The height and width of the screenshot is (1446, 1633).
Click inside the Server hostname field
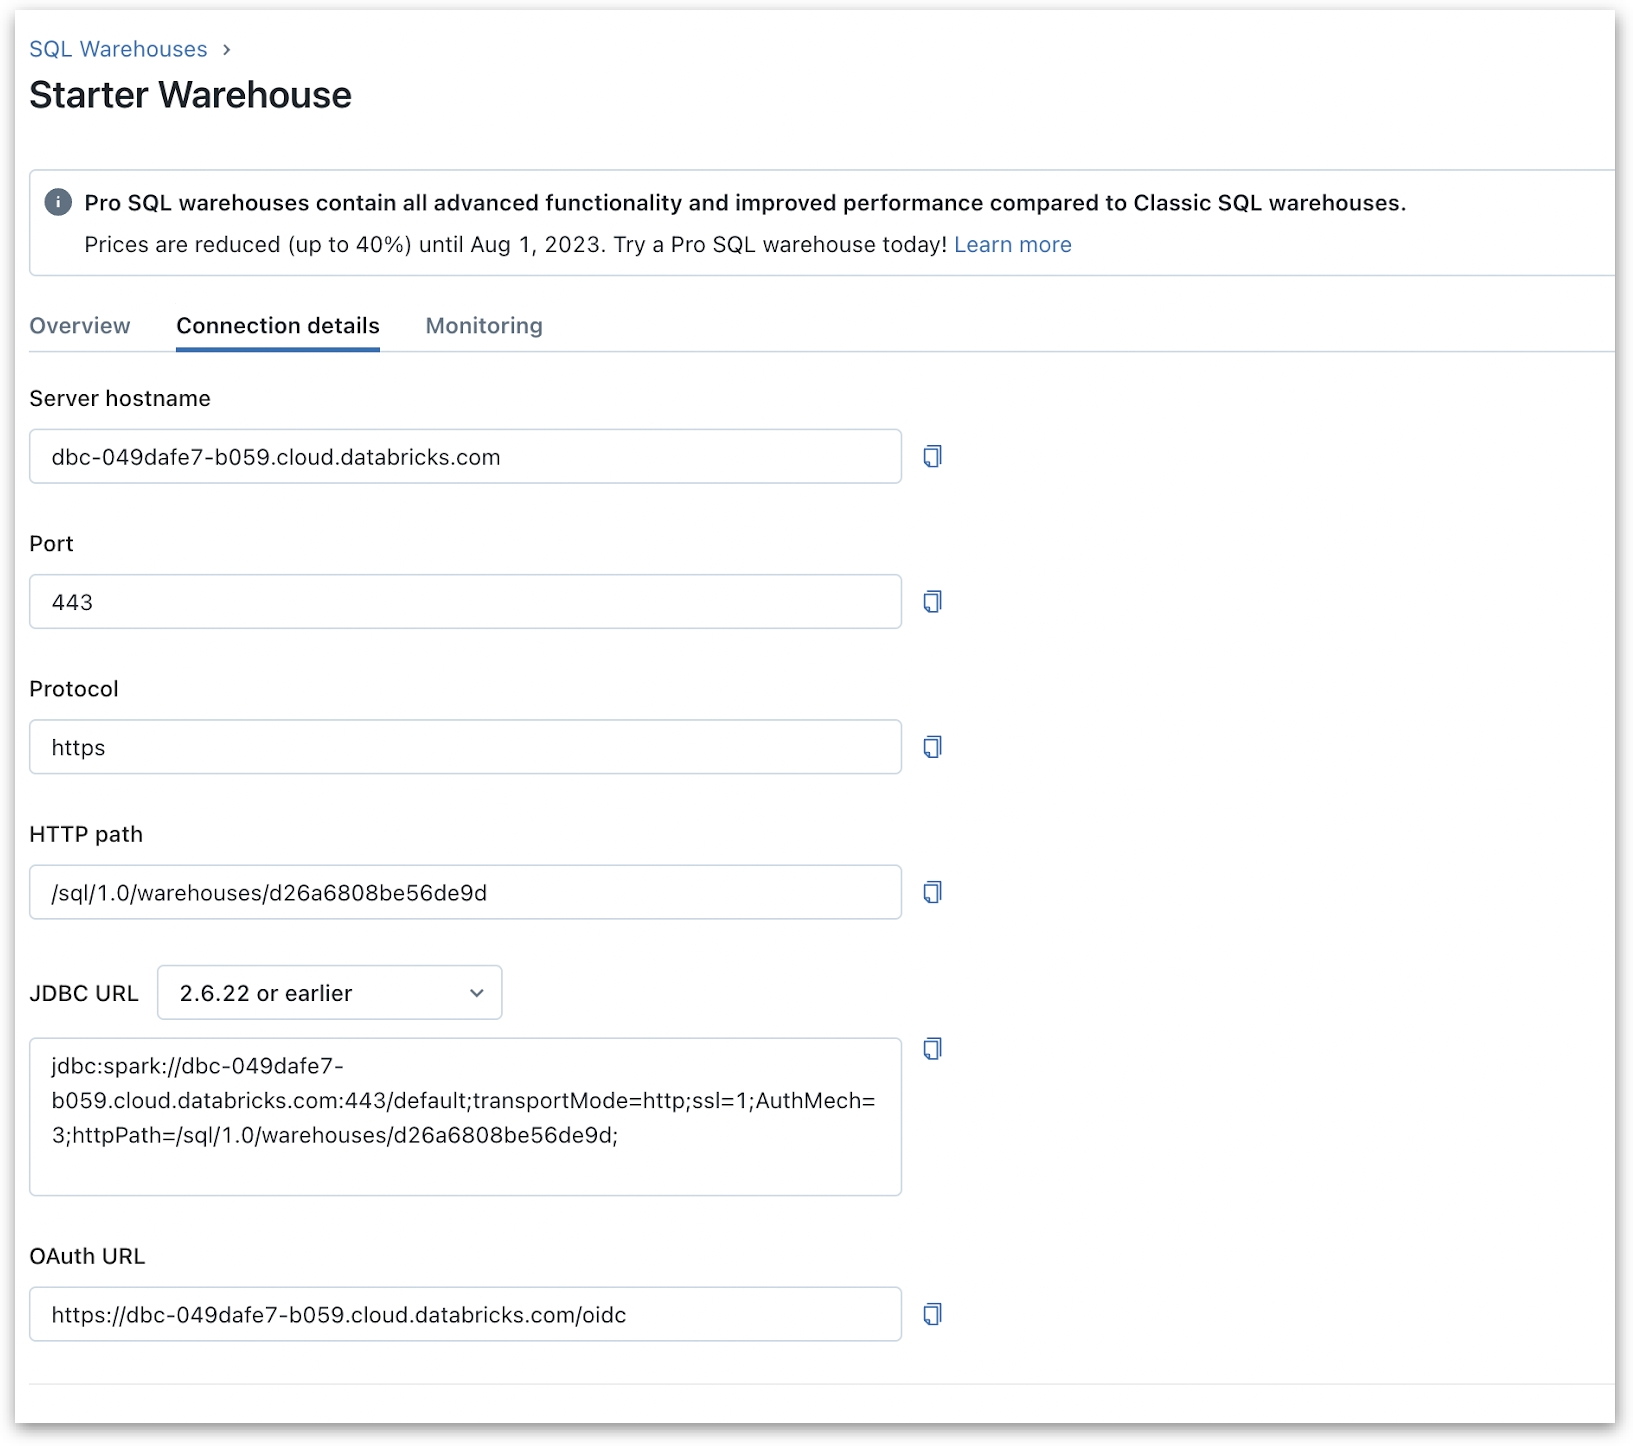click(465, 457)
